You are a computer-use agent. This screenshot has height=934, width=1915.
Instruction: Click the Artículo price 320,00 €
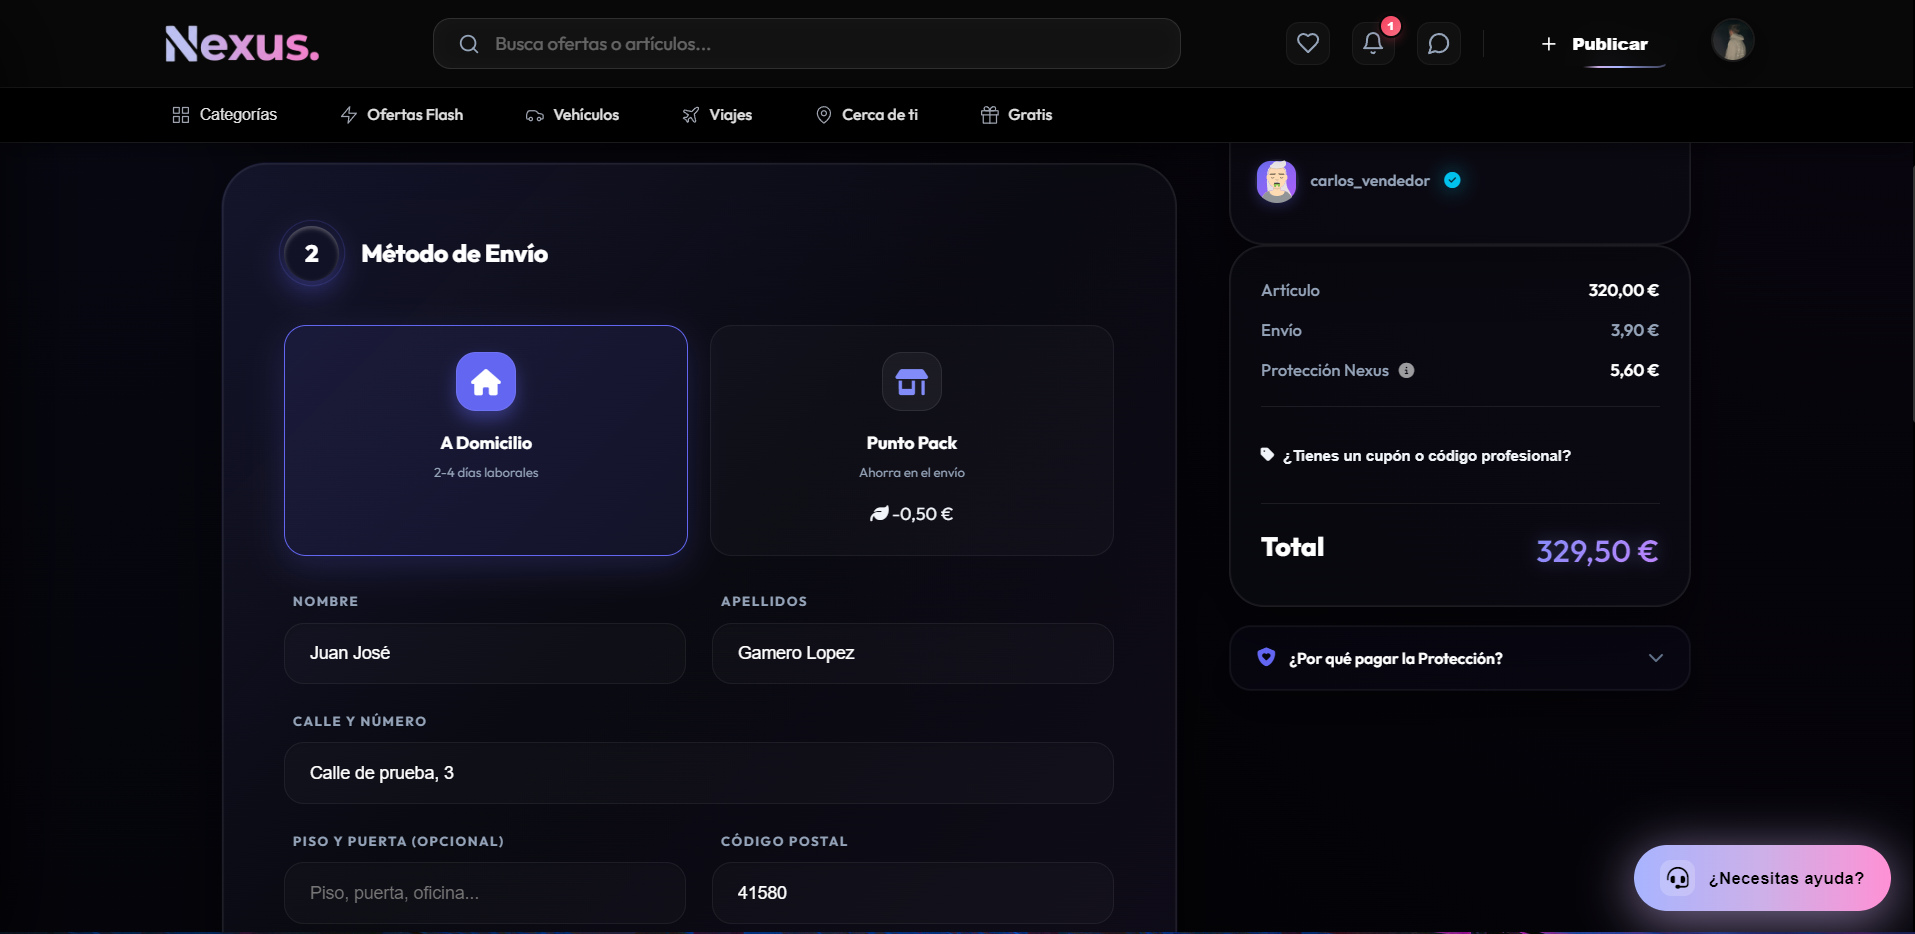[1623, 290]
